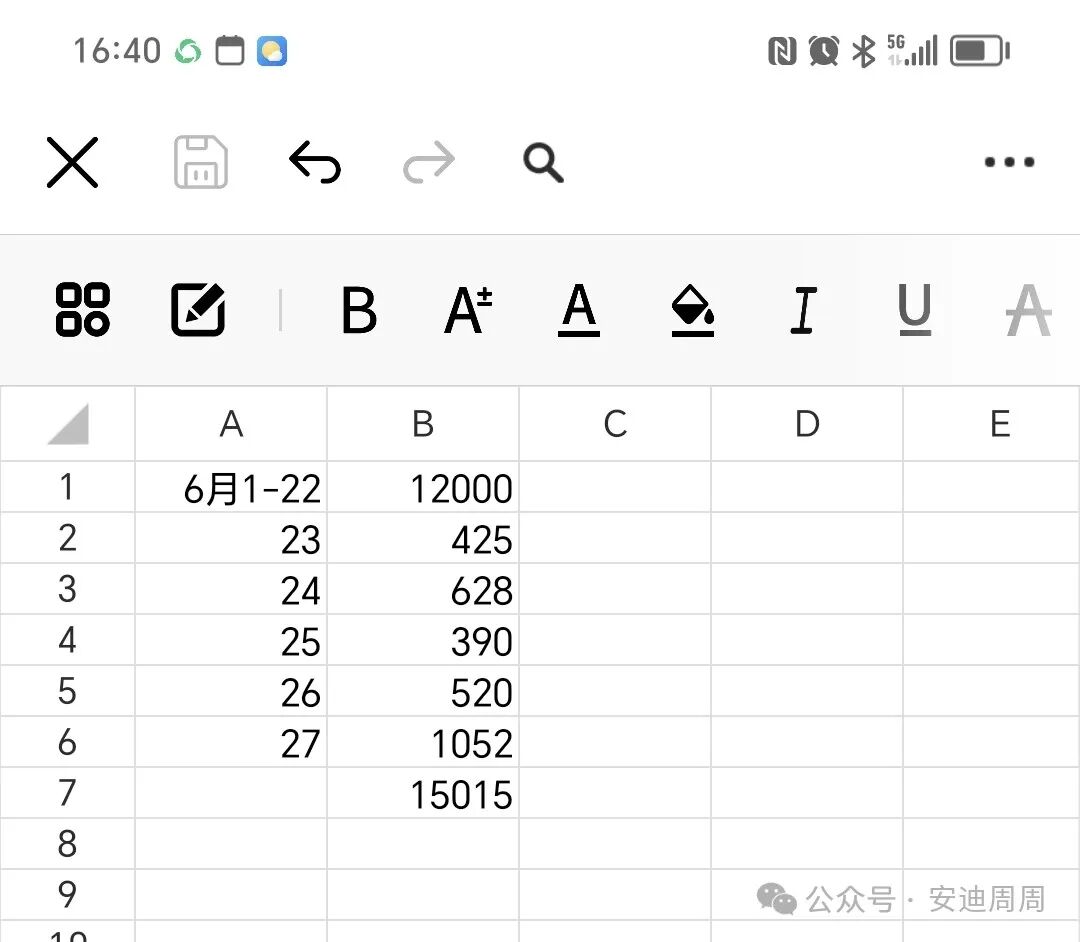Select column C header
Screen dimensions: 1080x942
tap(615, 424)
